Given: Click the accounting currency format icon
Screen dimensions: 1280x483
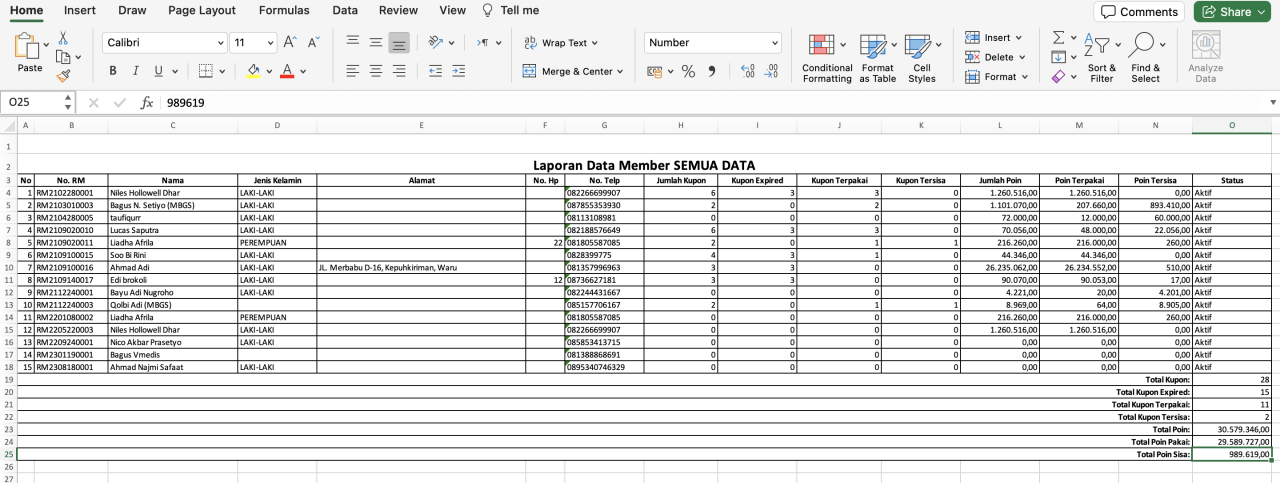Looking at the screenshot, I should 654,71.
